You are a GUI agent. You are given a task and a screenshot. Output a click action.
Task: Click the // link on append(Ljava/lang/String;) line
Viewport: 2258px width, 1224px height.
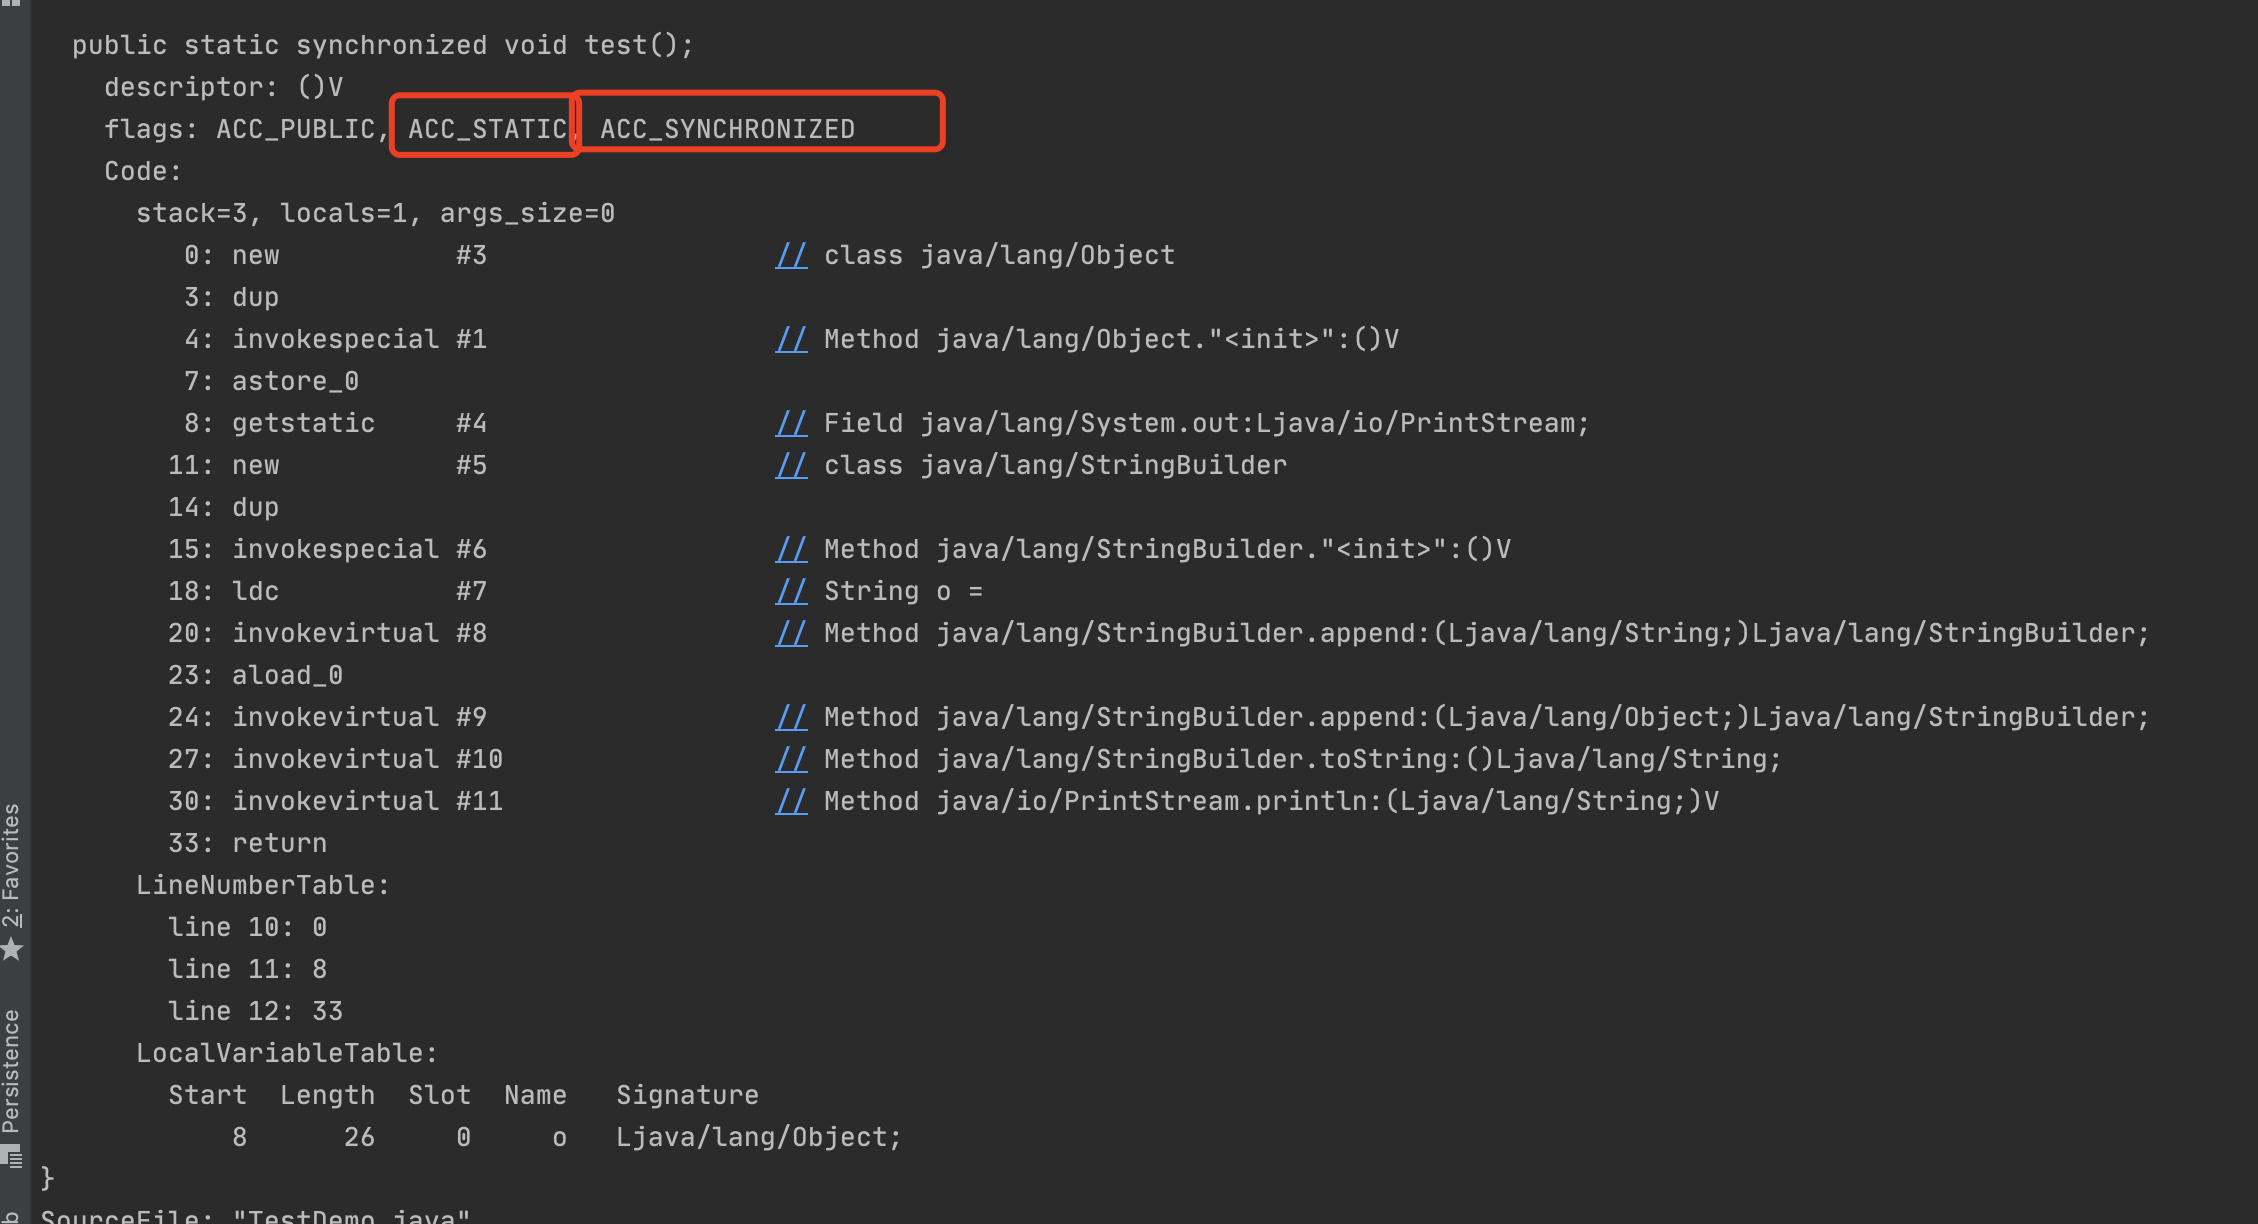[x=791, y=634]
